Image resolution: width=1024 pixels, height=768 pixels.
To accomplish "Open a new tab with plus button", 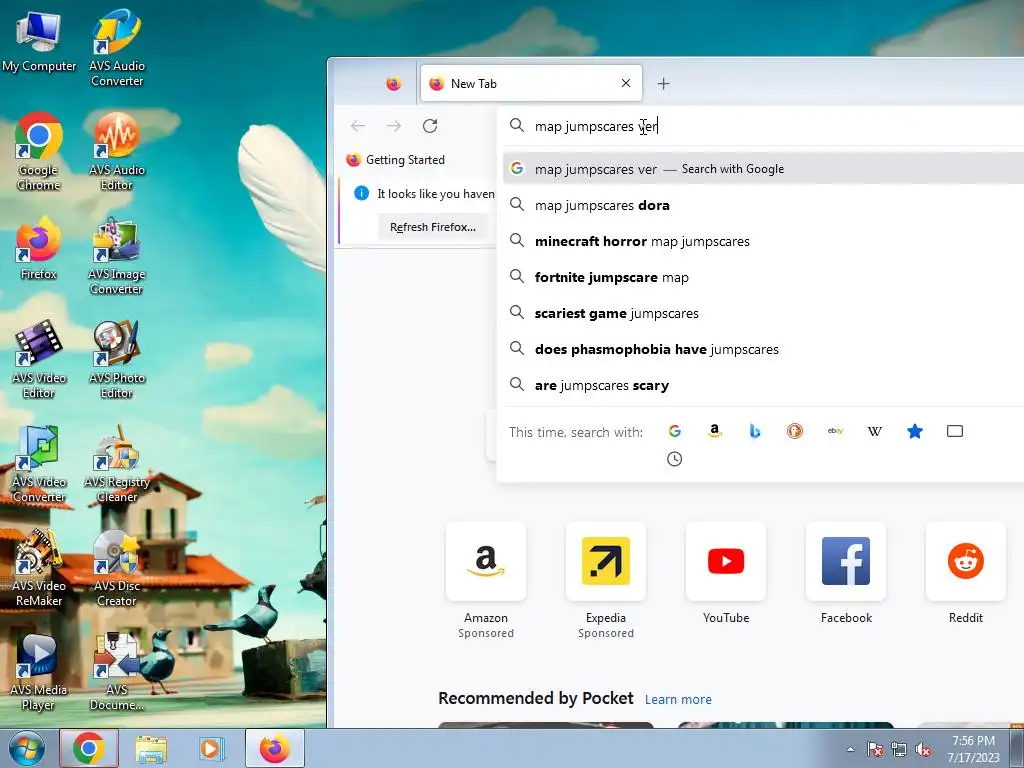I will pyautogui.click(x=664, y=84).
